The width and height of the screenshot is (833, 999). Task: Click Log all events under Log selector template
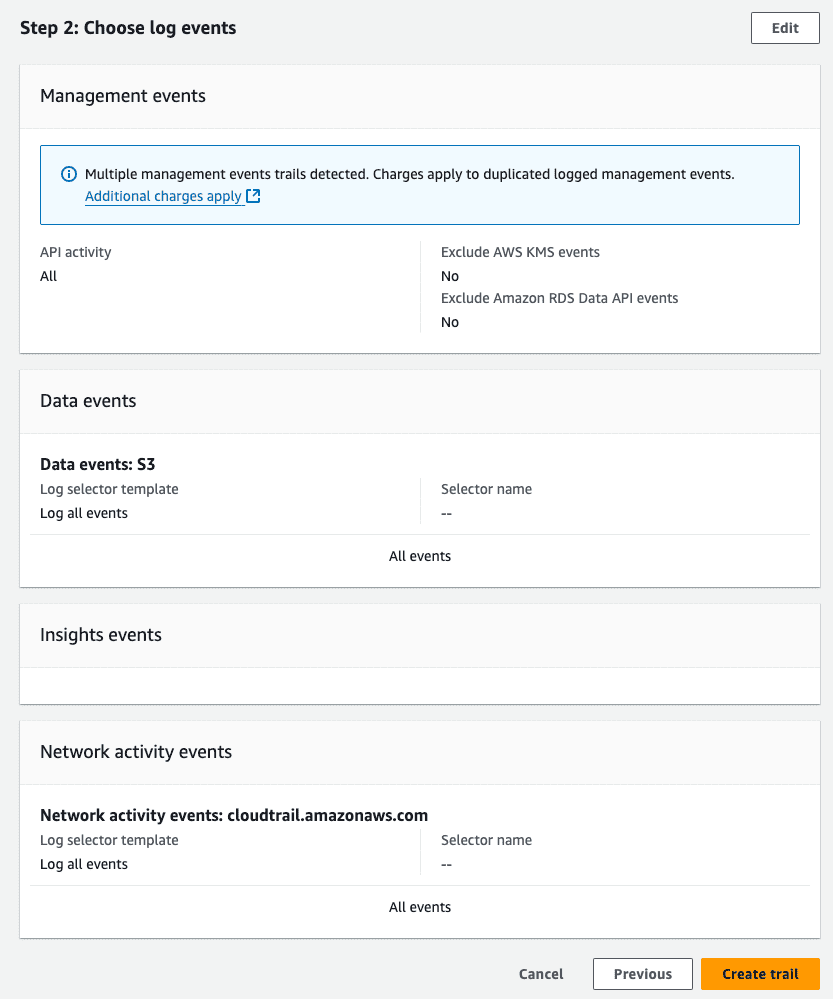pyautogui.click(x=84, y=512)
